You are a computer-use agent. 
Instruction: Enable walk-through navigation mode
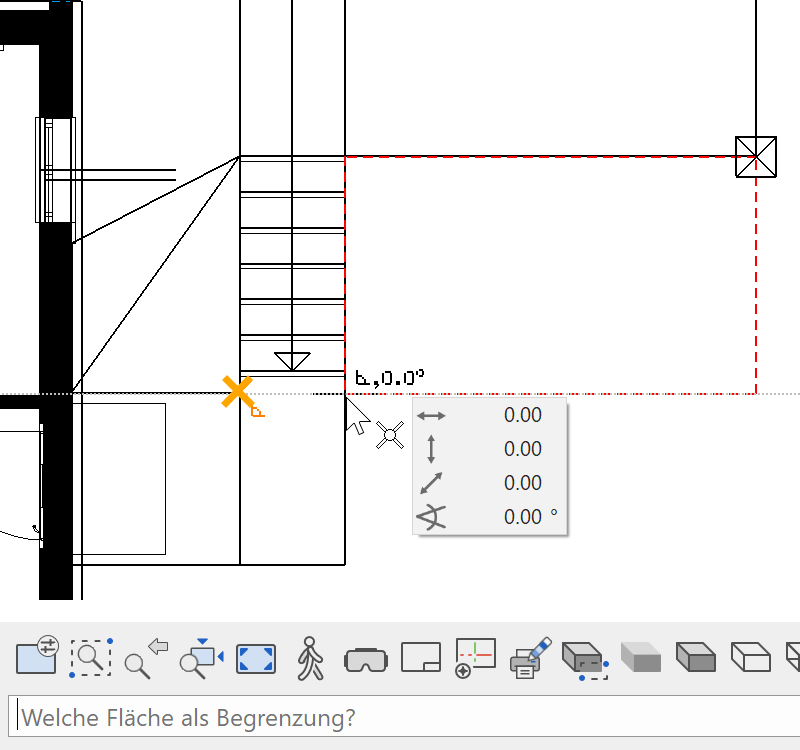pos(308,658)
